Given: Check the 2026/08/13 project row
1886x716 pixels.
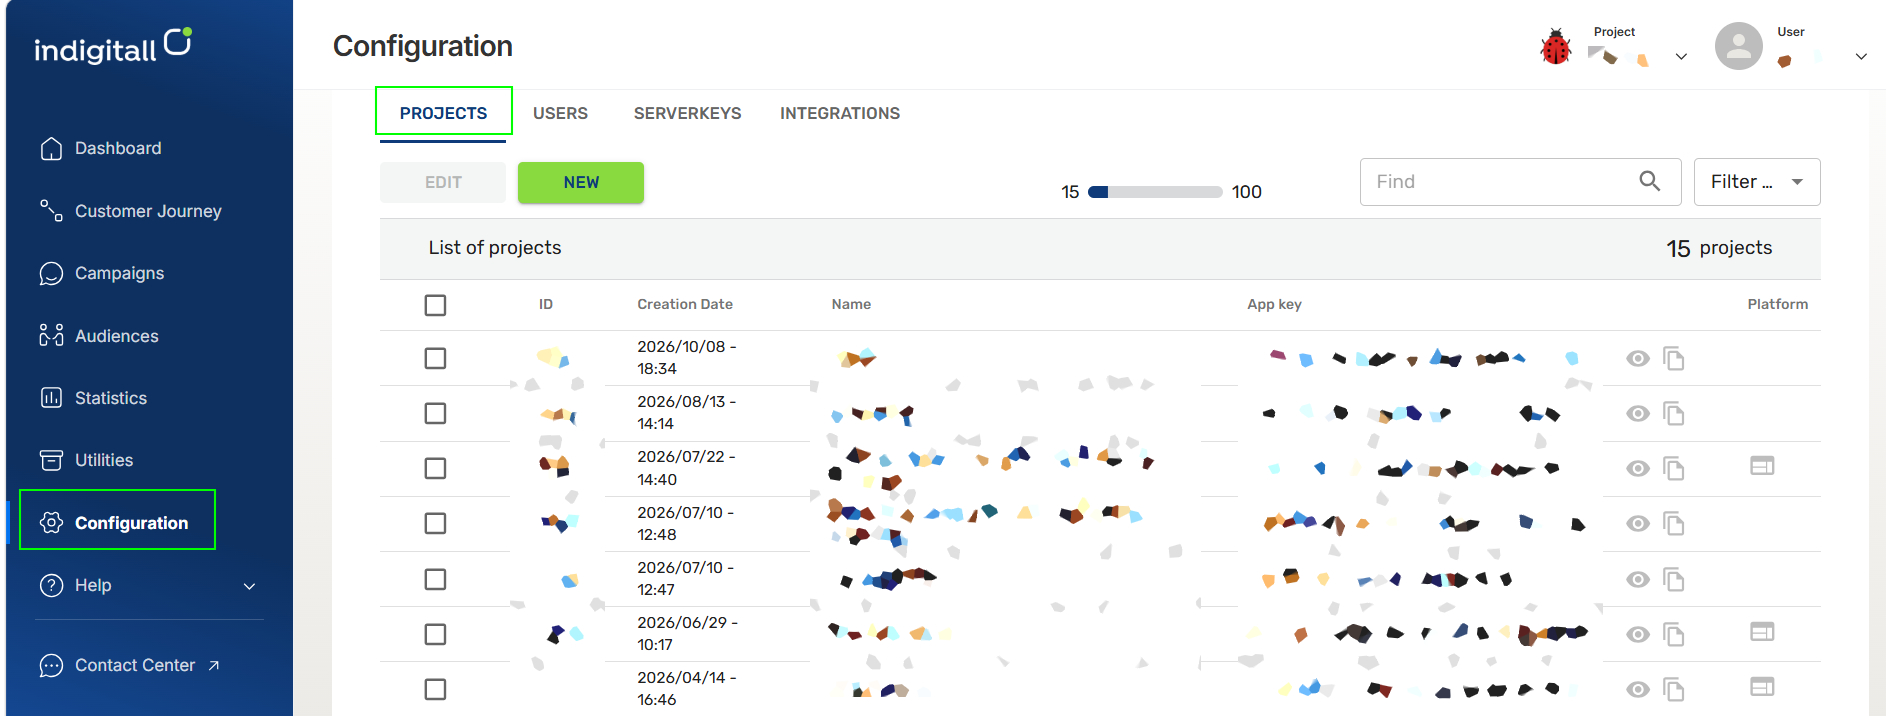Looking at the screenshot, I should (435, 413).
